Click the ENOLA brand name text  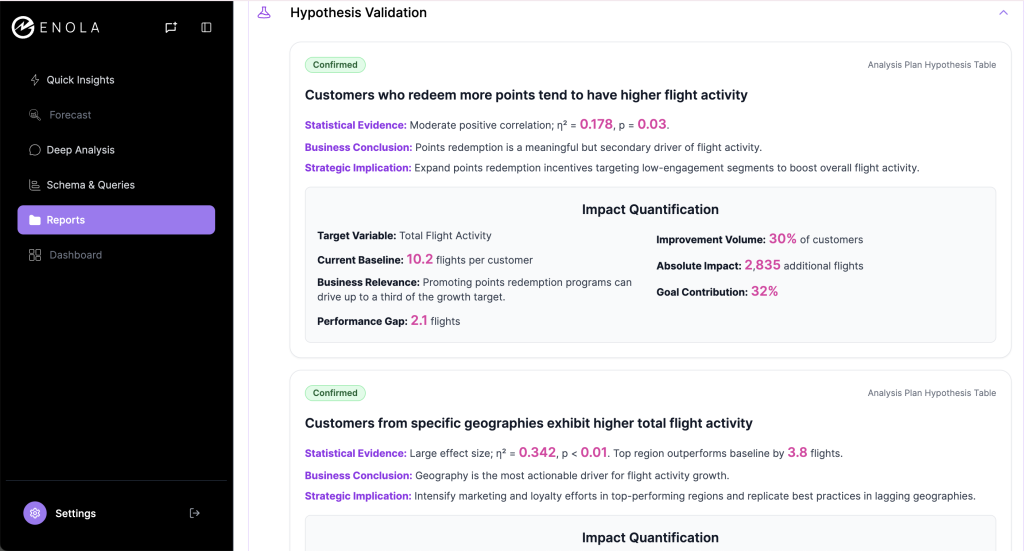coord(69,27)
